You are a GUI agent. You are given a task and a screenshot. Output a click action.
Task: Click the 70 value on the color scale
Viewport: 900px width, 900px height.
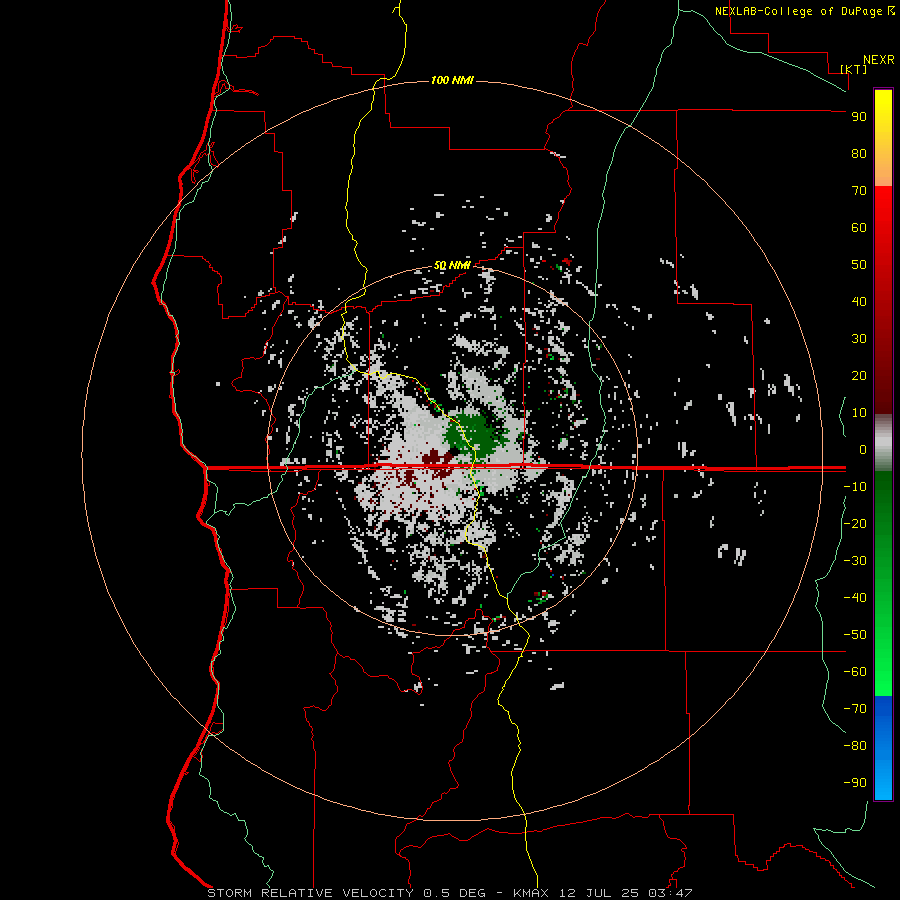click(x=859, y=191)
